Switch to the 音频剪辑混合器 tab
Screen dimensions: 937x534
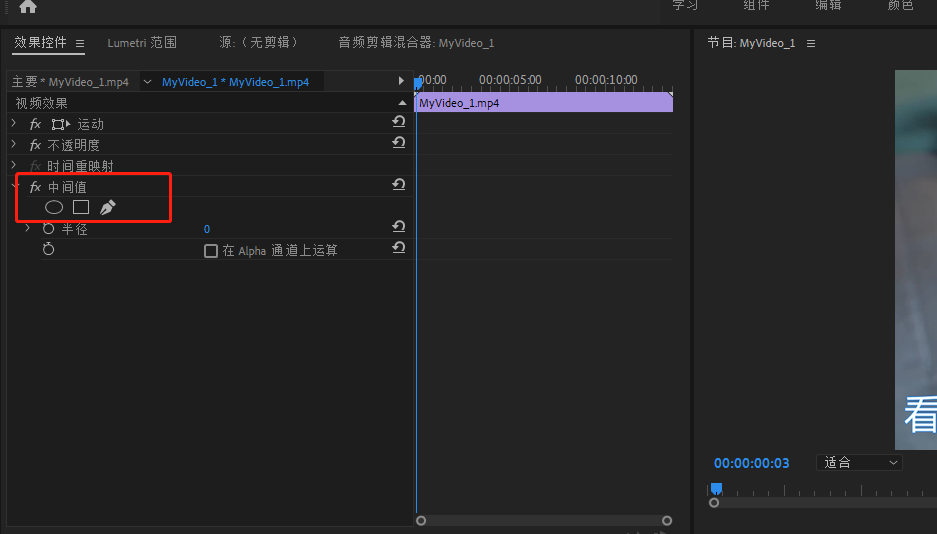coord(415,43)
